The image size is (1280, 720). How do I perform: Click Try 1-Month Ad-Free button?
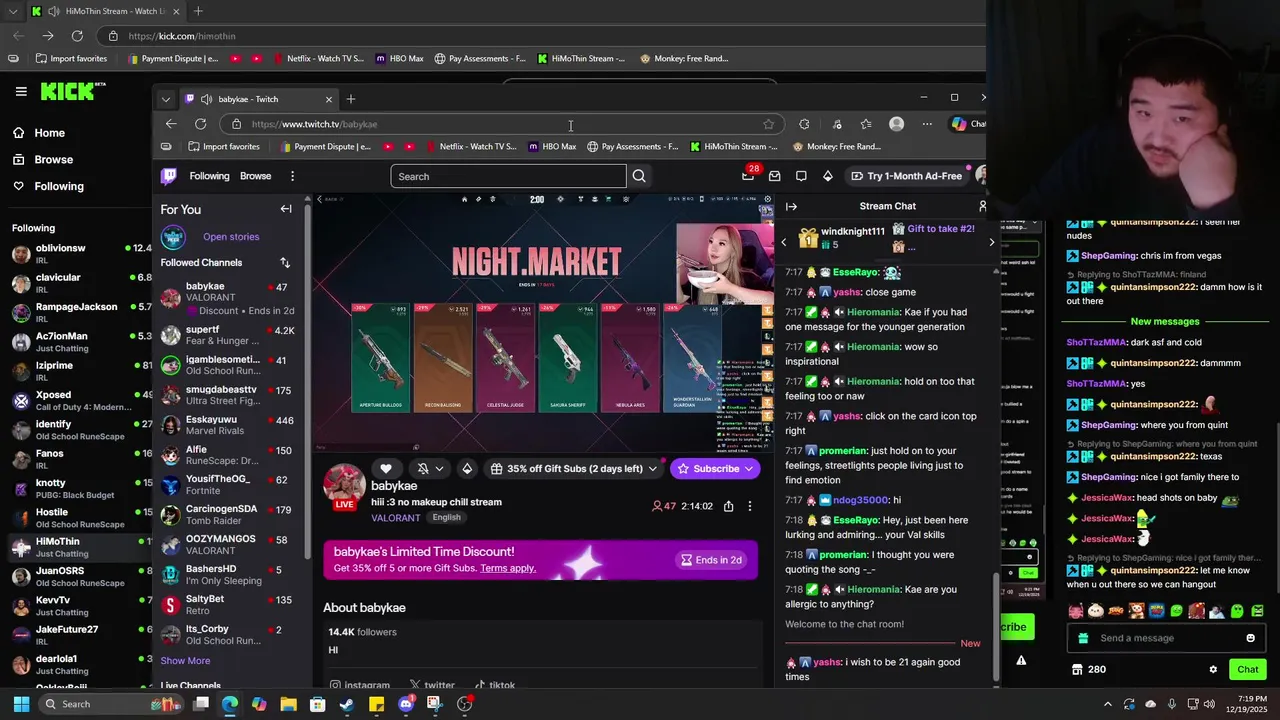click(906, 176)
